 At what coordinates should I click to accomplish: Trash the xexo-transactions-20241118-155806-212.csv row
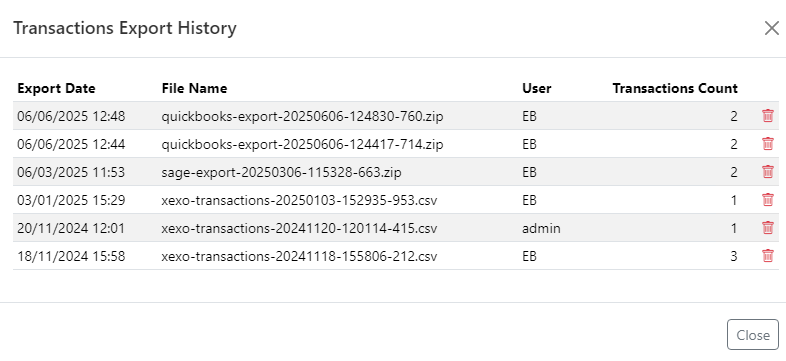point(767,256)
